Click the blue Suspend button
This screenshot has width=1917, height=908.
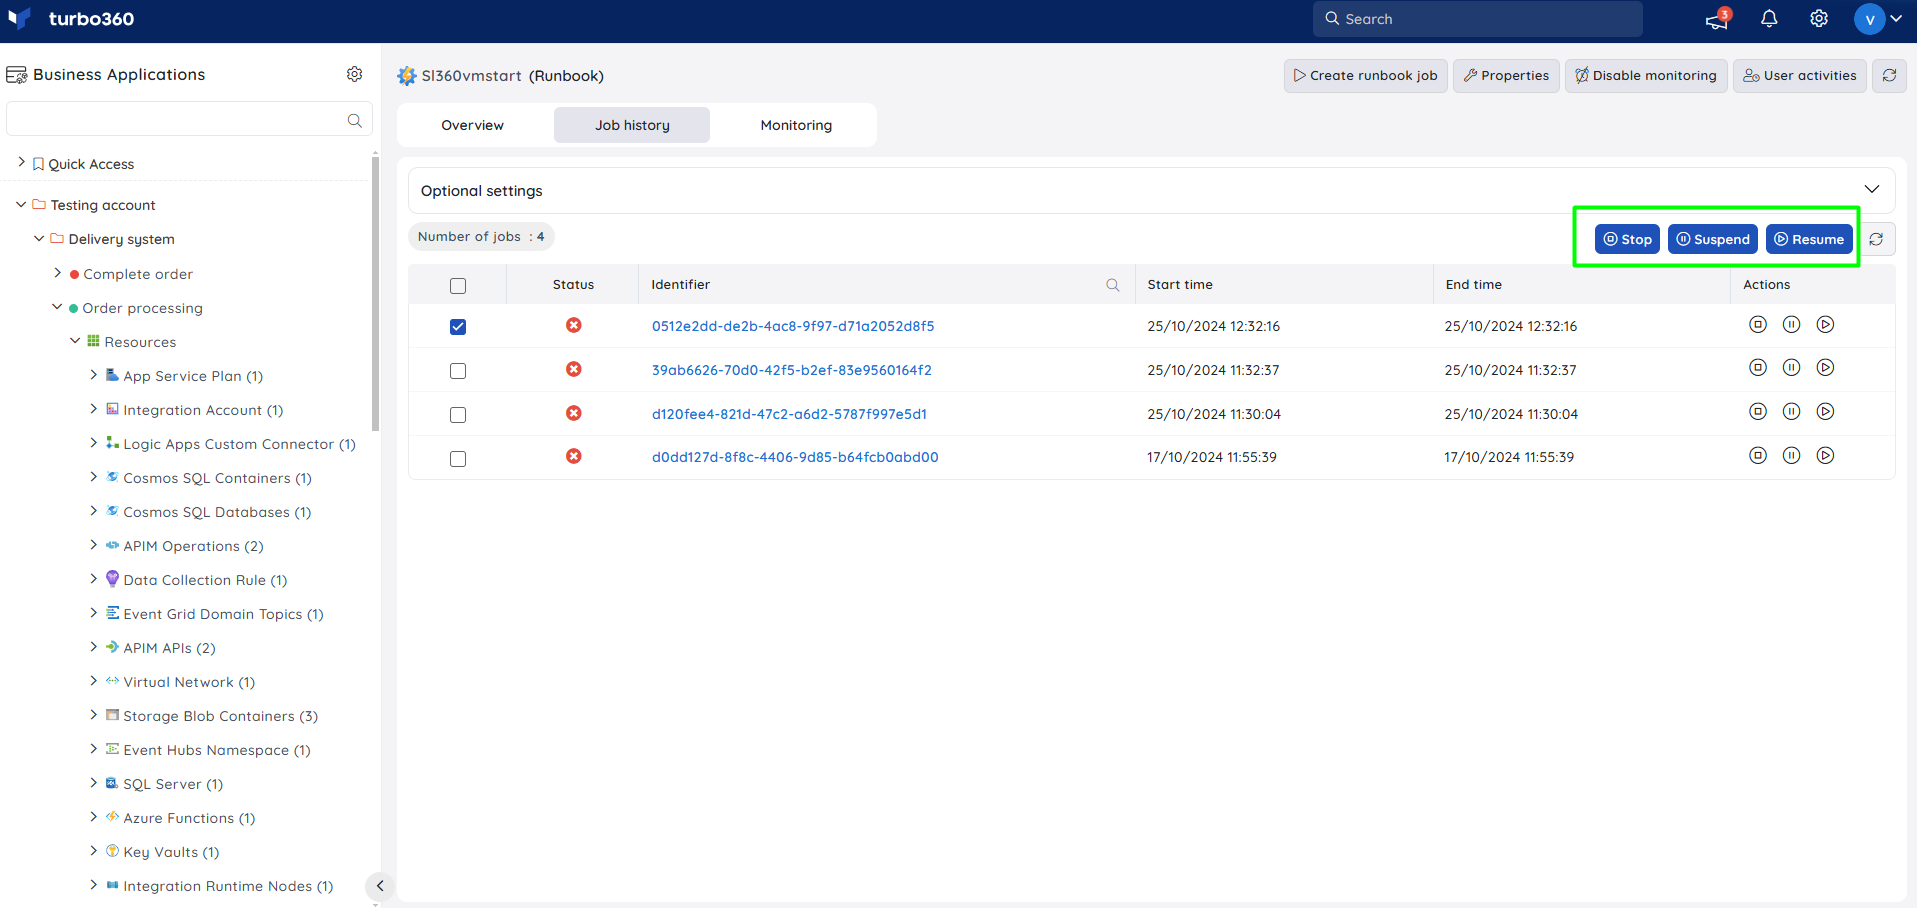[x=1713, y=239]
